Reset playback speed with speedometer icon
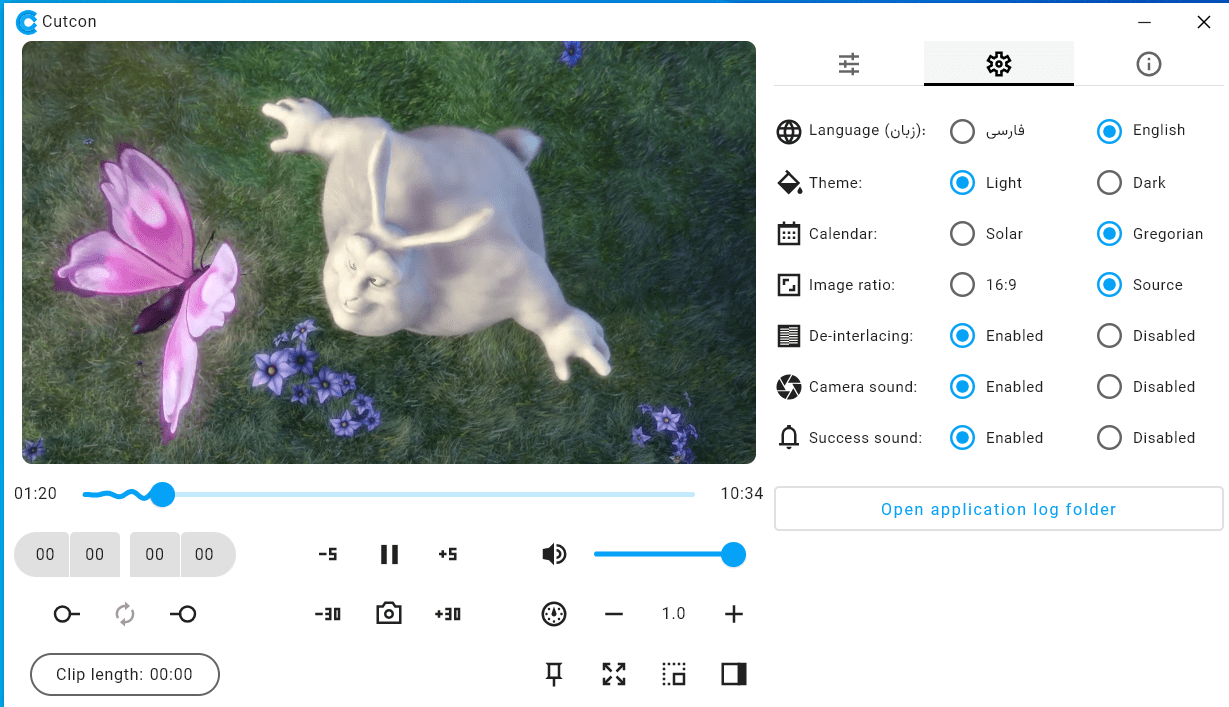1229x707 pixels. tap(554, 614)
